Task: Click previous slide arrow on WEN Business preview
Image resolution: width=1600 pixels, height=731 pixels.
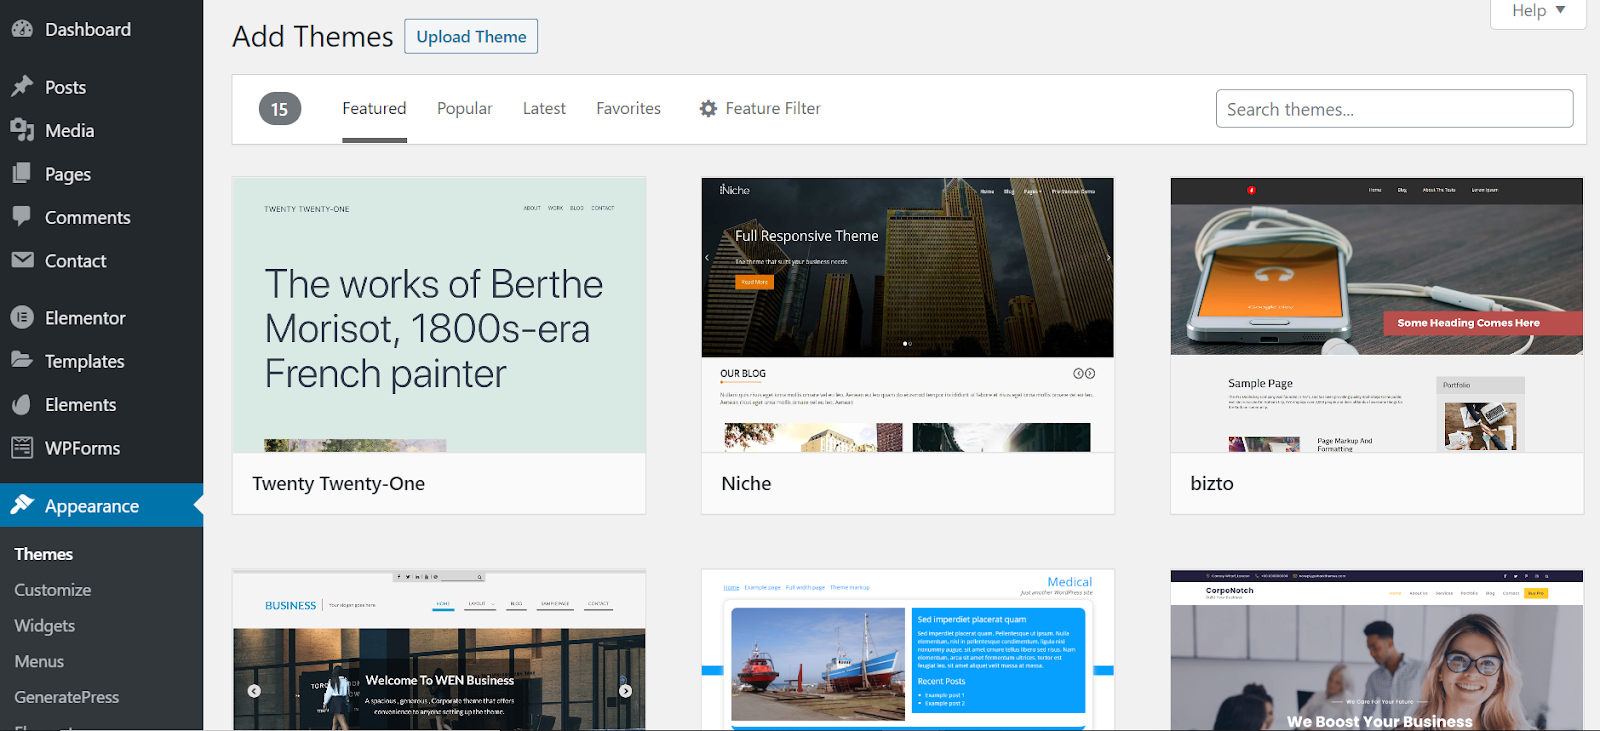Action: [254, 691]
